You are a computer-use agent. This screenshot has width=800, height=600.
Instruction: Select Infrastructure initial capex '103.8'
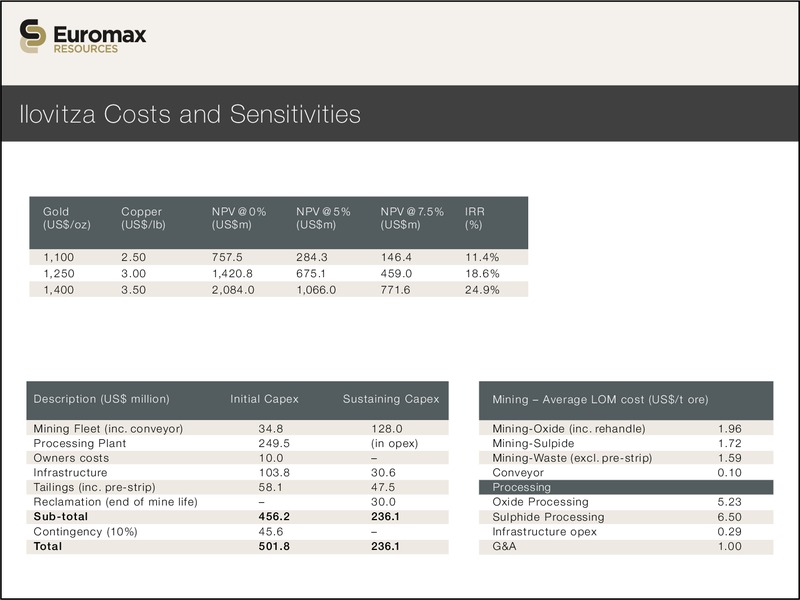[274, 472]
